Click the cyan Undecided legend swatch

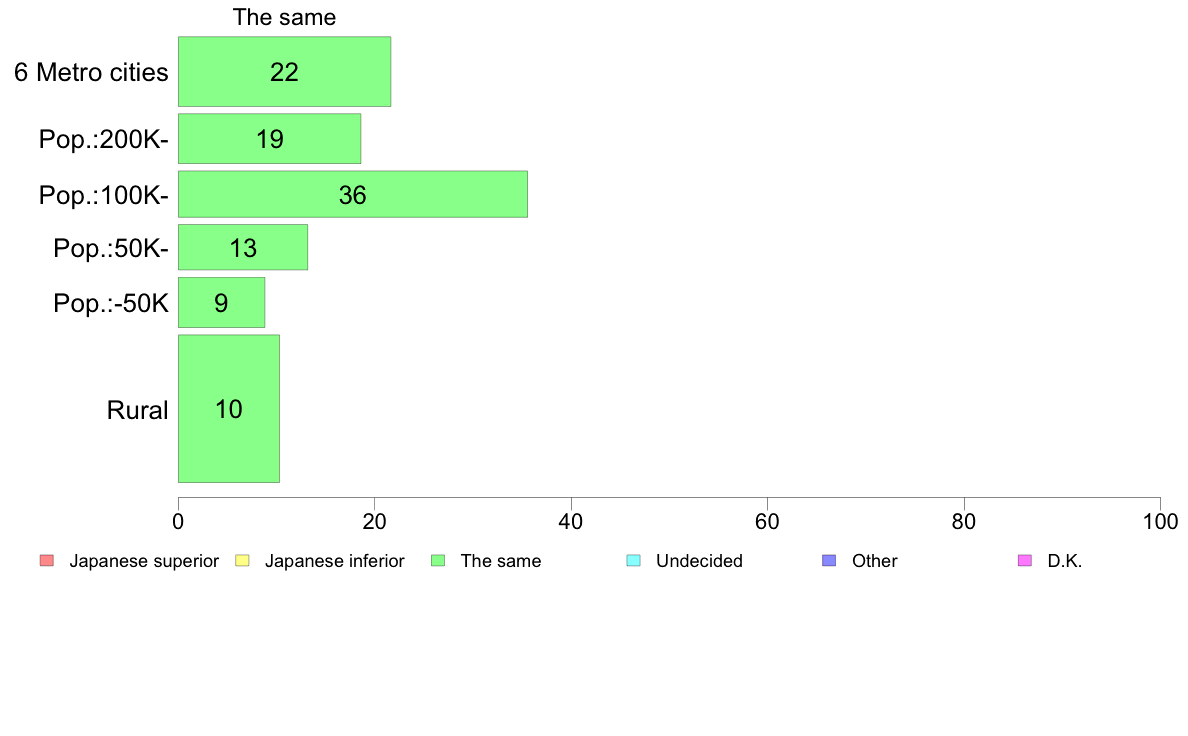pos(633,561)
